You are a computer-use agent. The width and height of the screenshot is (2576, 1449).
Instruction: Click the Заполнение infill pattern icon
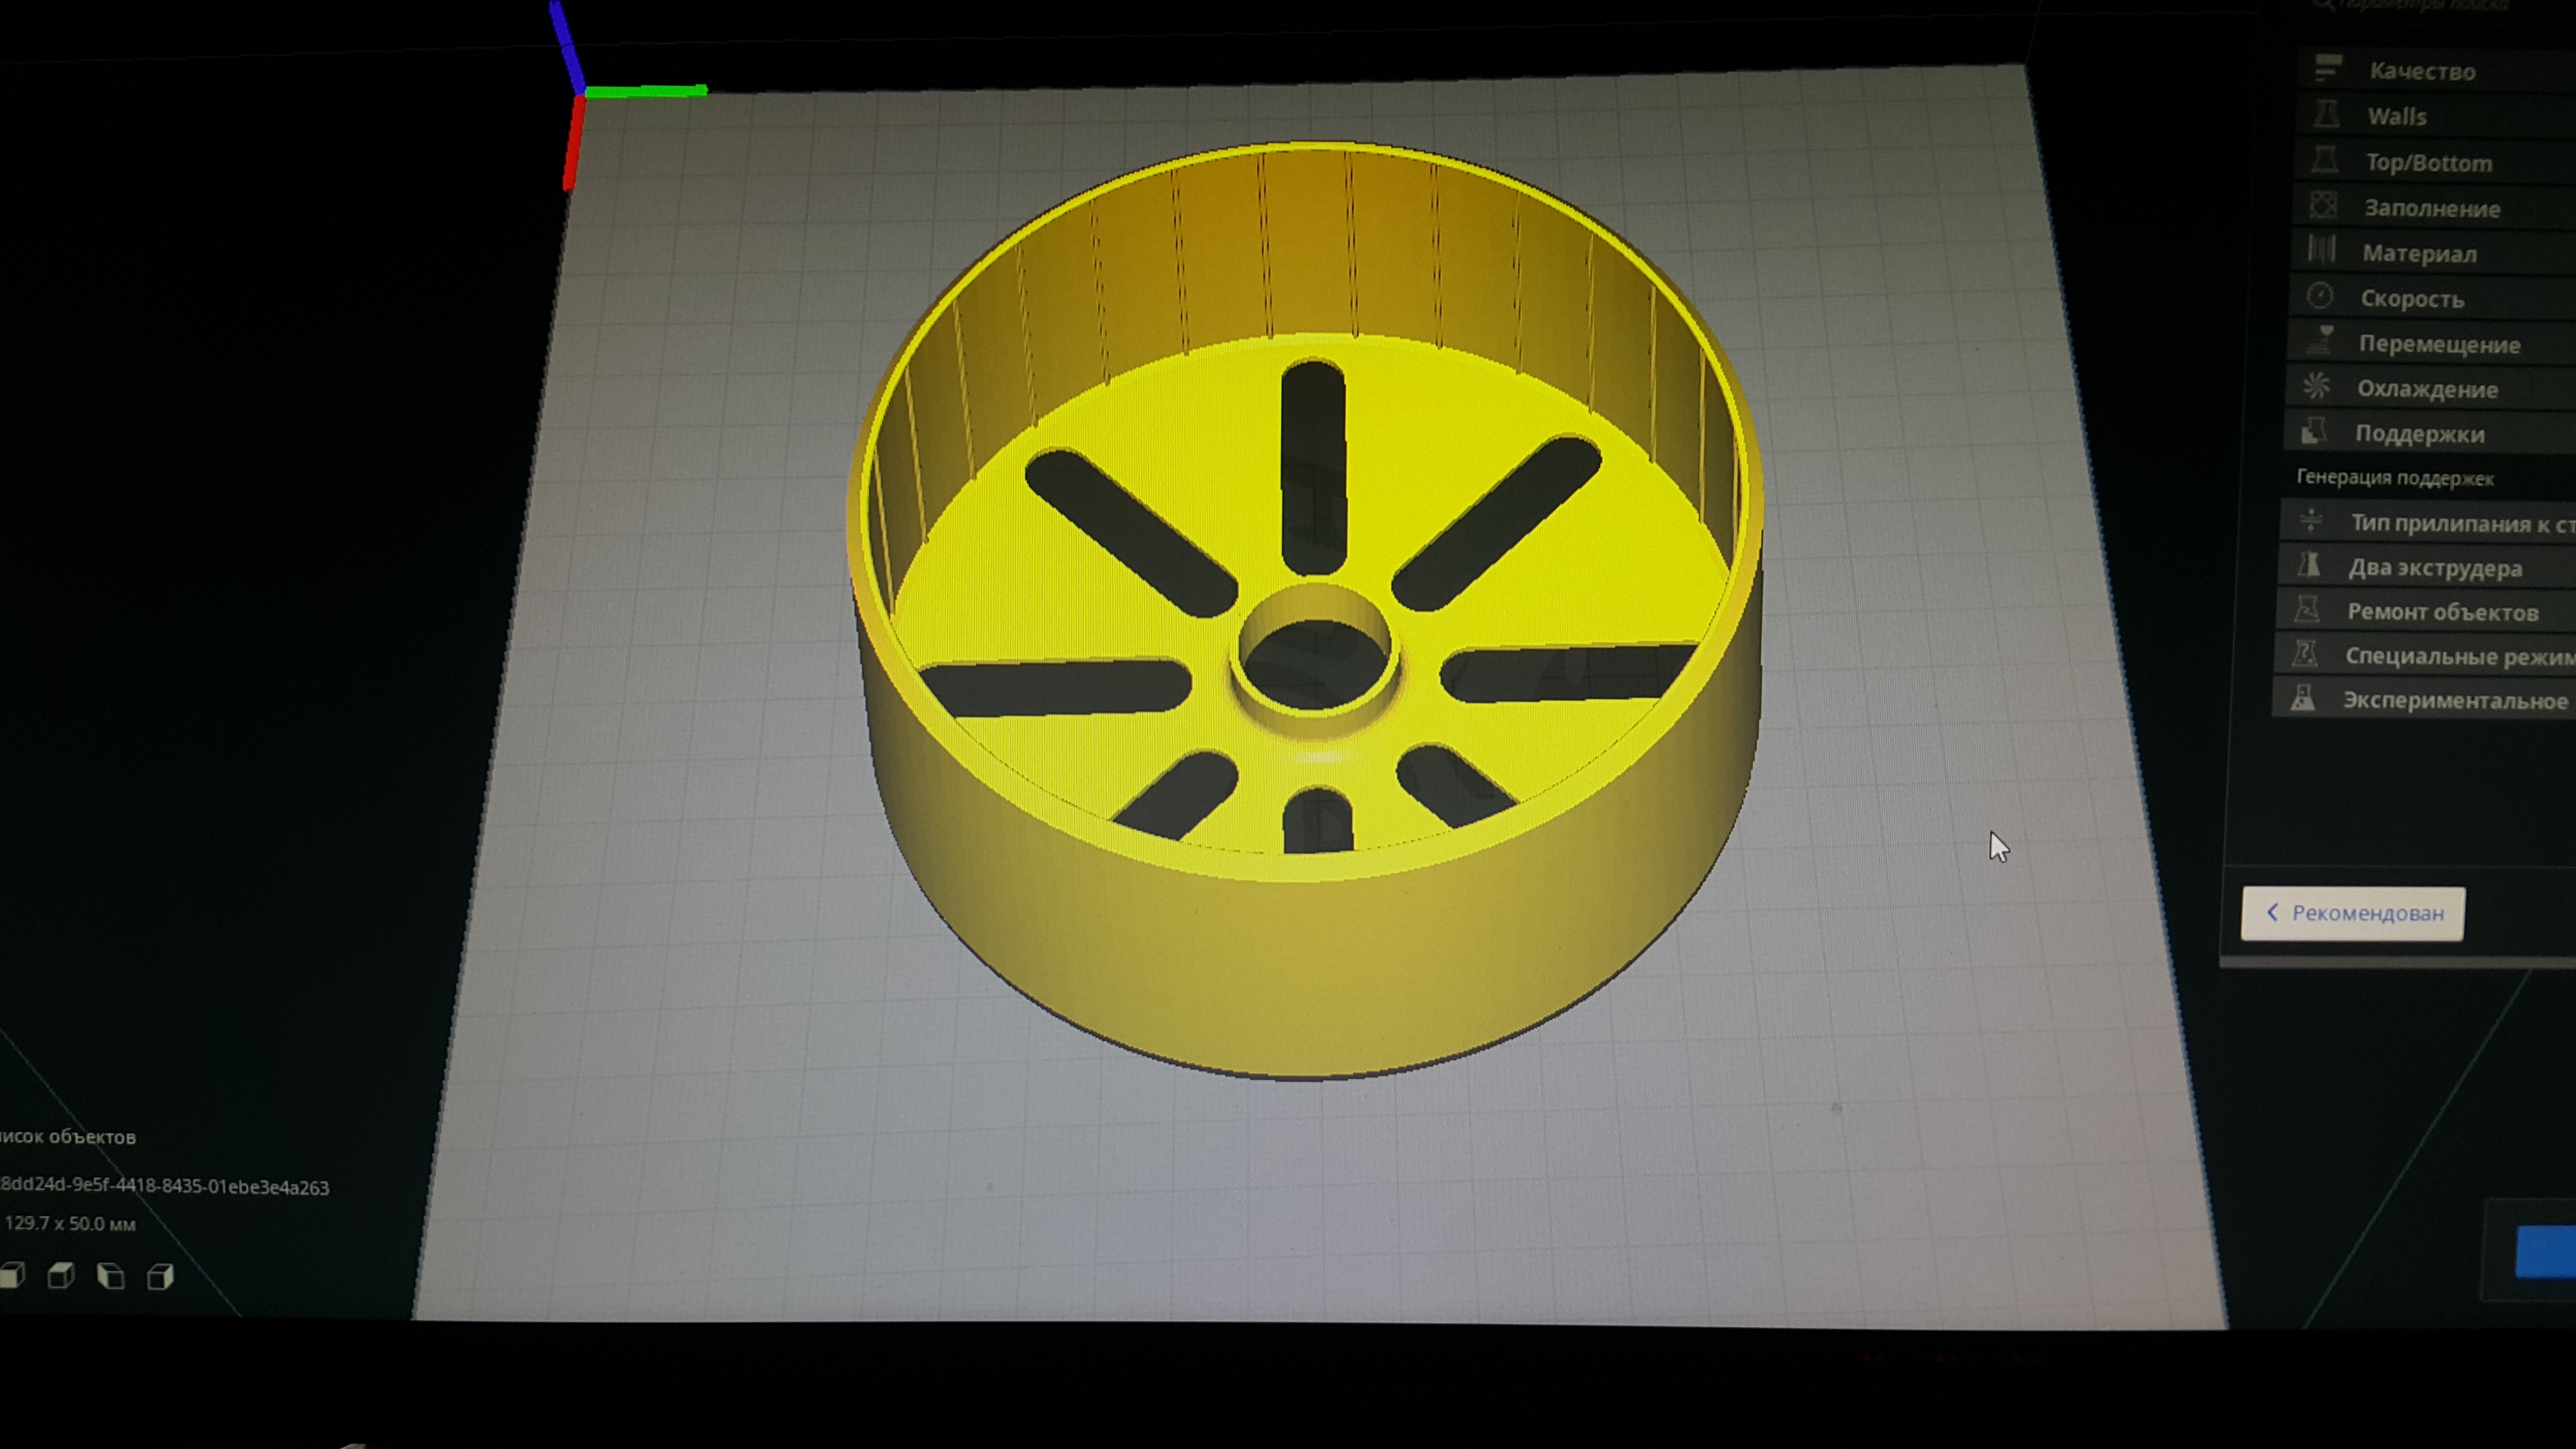(x=2323, y=206)
